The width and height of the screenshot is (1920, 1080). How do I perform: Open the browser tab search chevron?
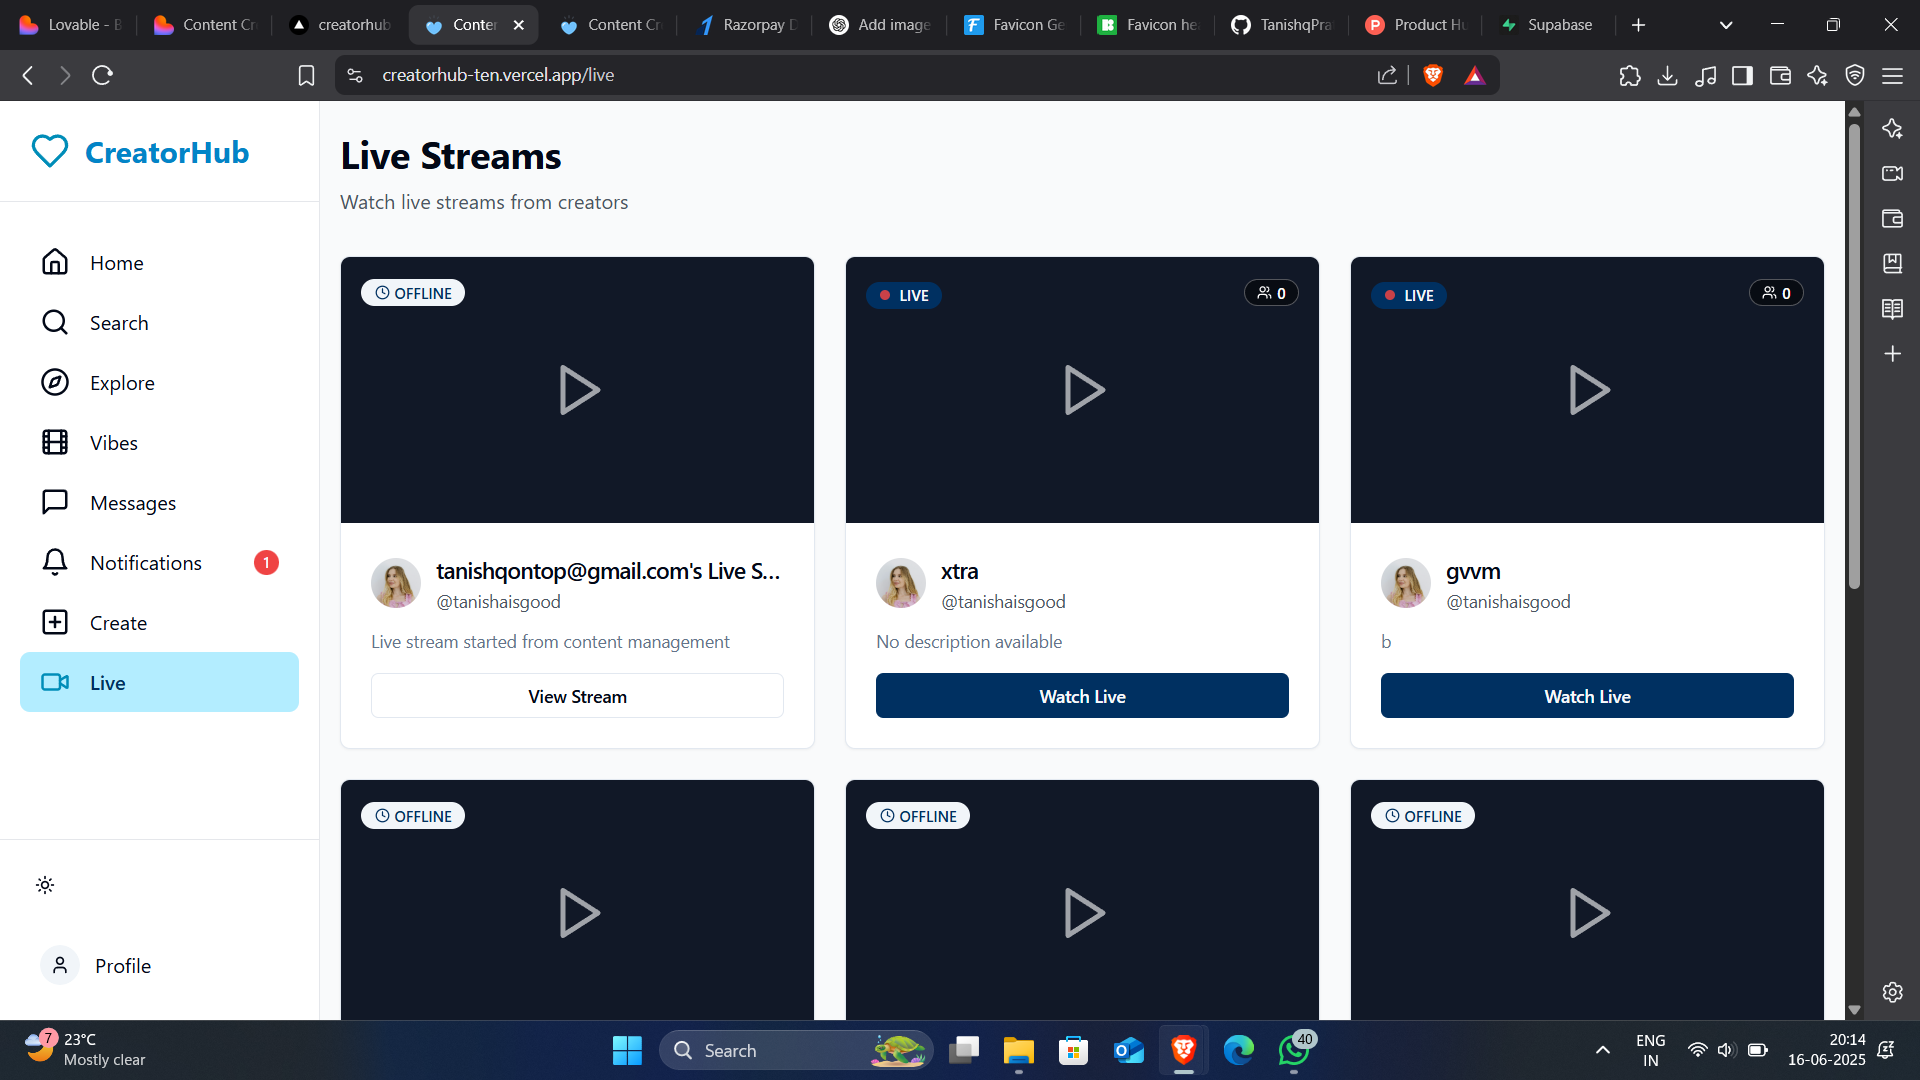click(x=1726, y=24)
